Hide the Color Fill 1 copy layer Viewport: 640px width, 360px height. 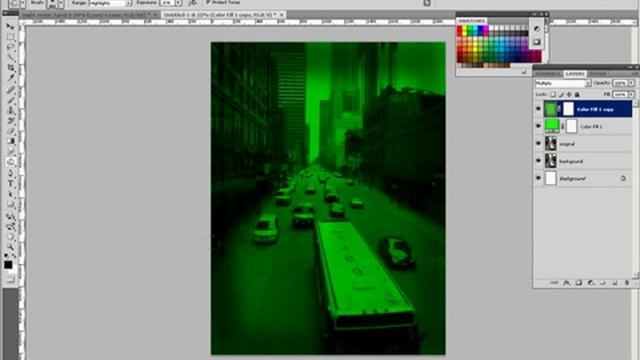538,109
